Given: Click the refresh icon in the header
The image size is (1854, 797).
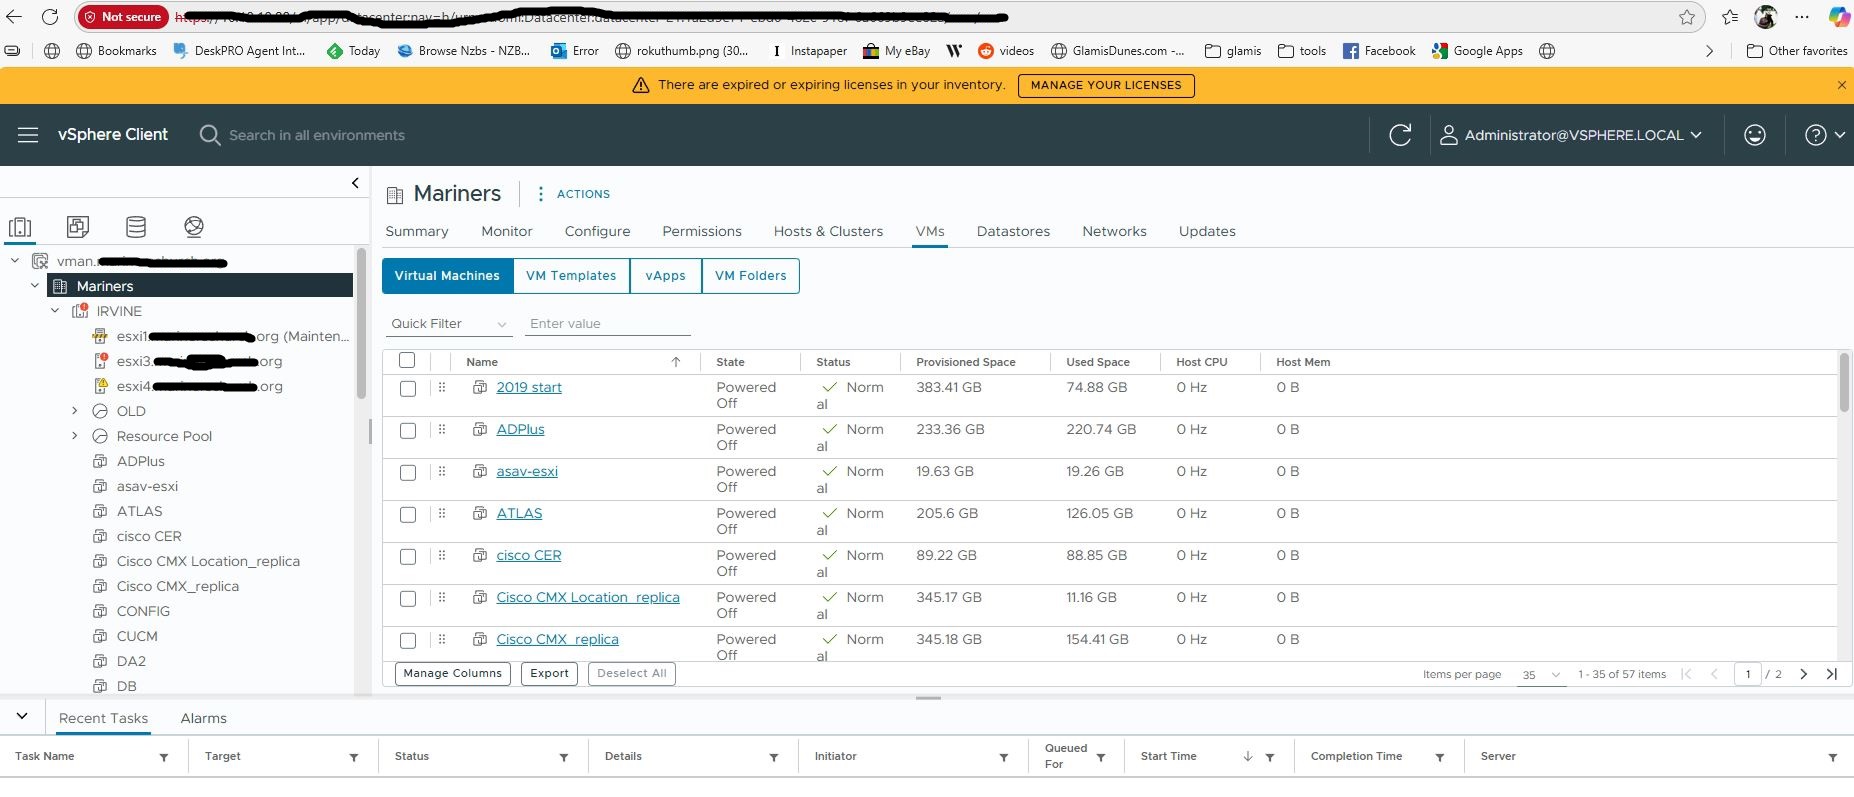Looking at the screenshot, I should (1400, 135).
